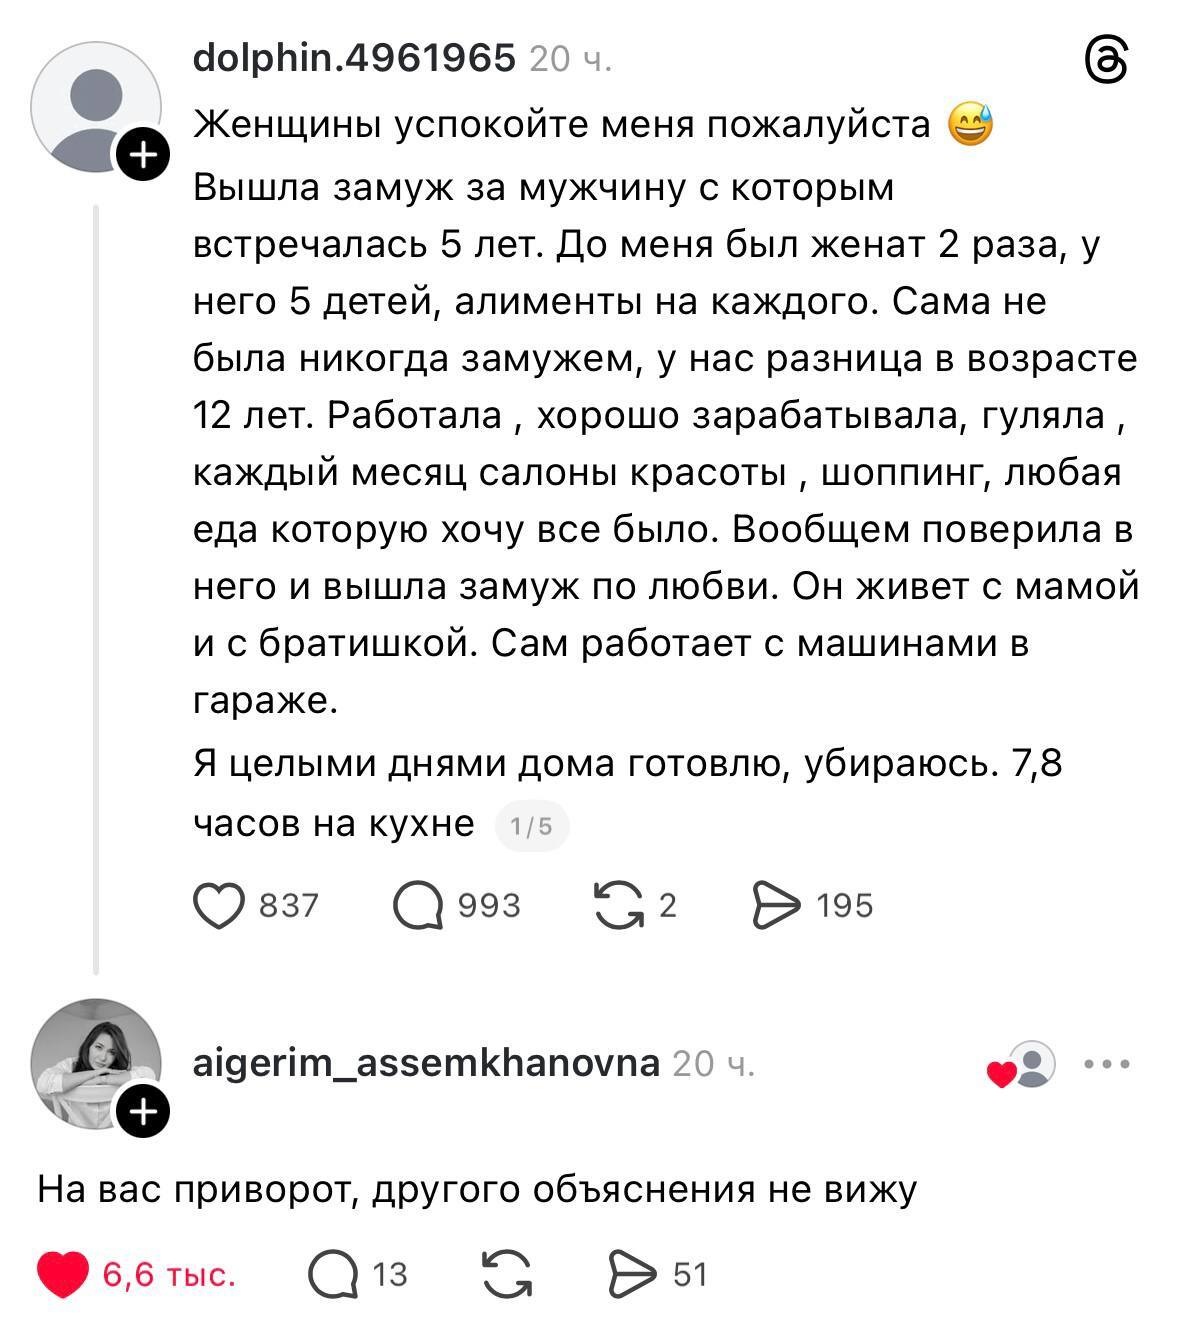Like the dolphin.4961965 post with 837 likes
The width and height of the screenshot is (1179, 1323).
[x=218, y=906]
